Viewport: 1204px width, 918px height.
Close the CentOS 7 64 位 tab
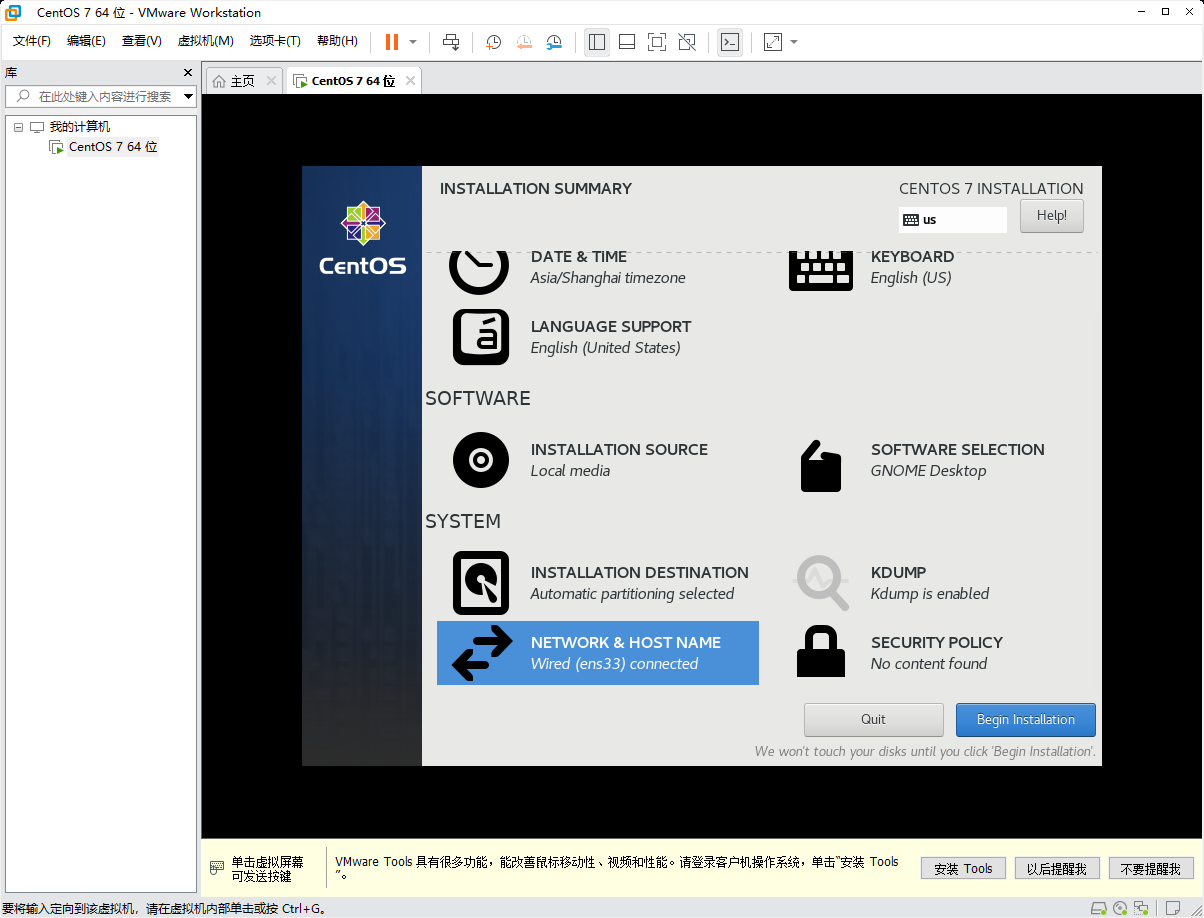coord(410,81)
